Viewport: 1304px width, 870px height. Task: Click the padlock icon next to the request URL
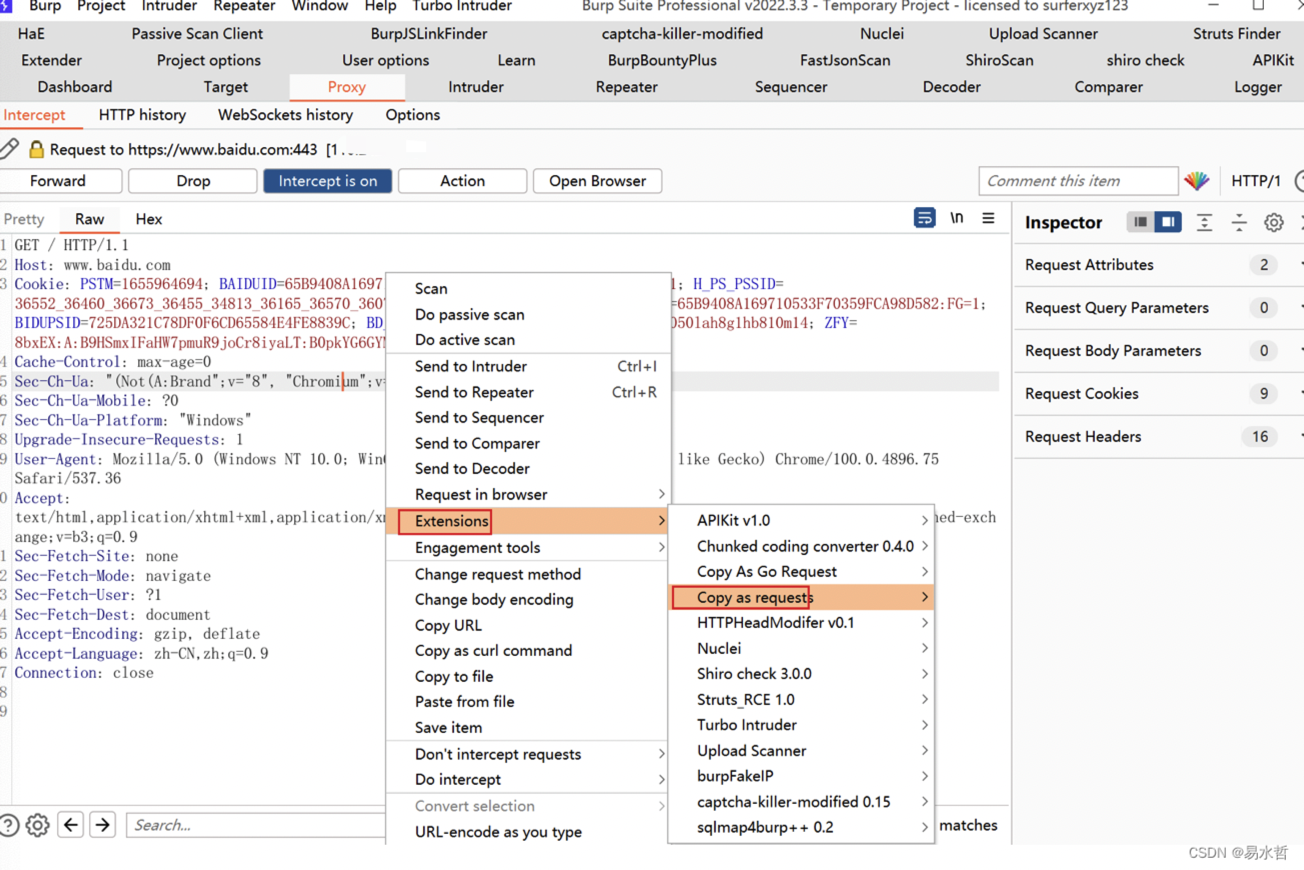36,150
